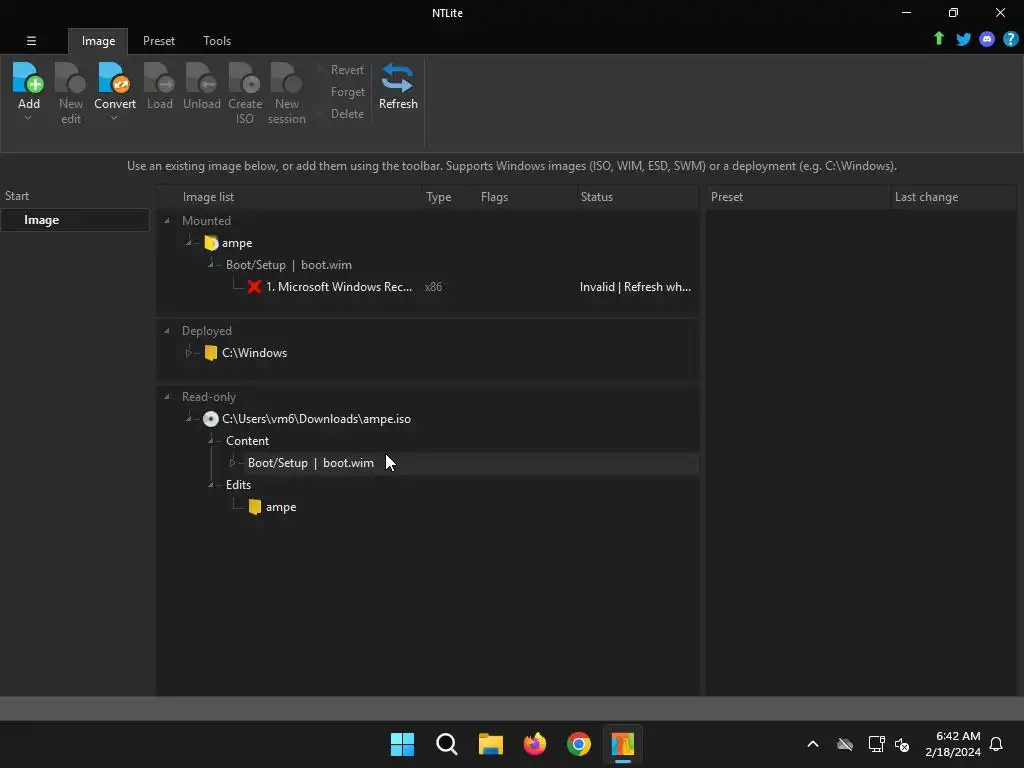Screen dimensions: 1024x768
Task: Switch to the Image tab
Action: point(98,40)
